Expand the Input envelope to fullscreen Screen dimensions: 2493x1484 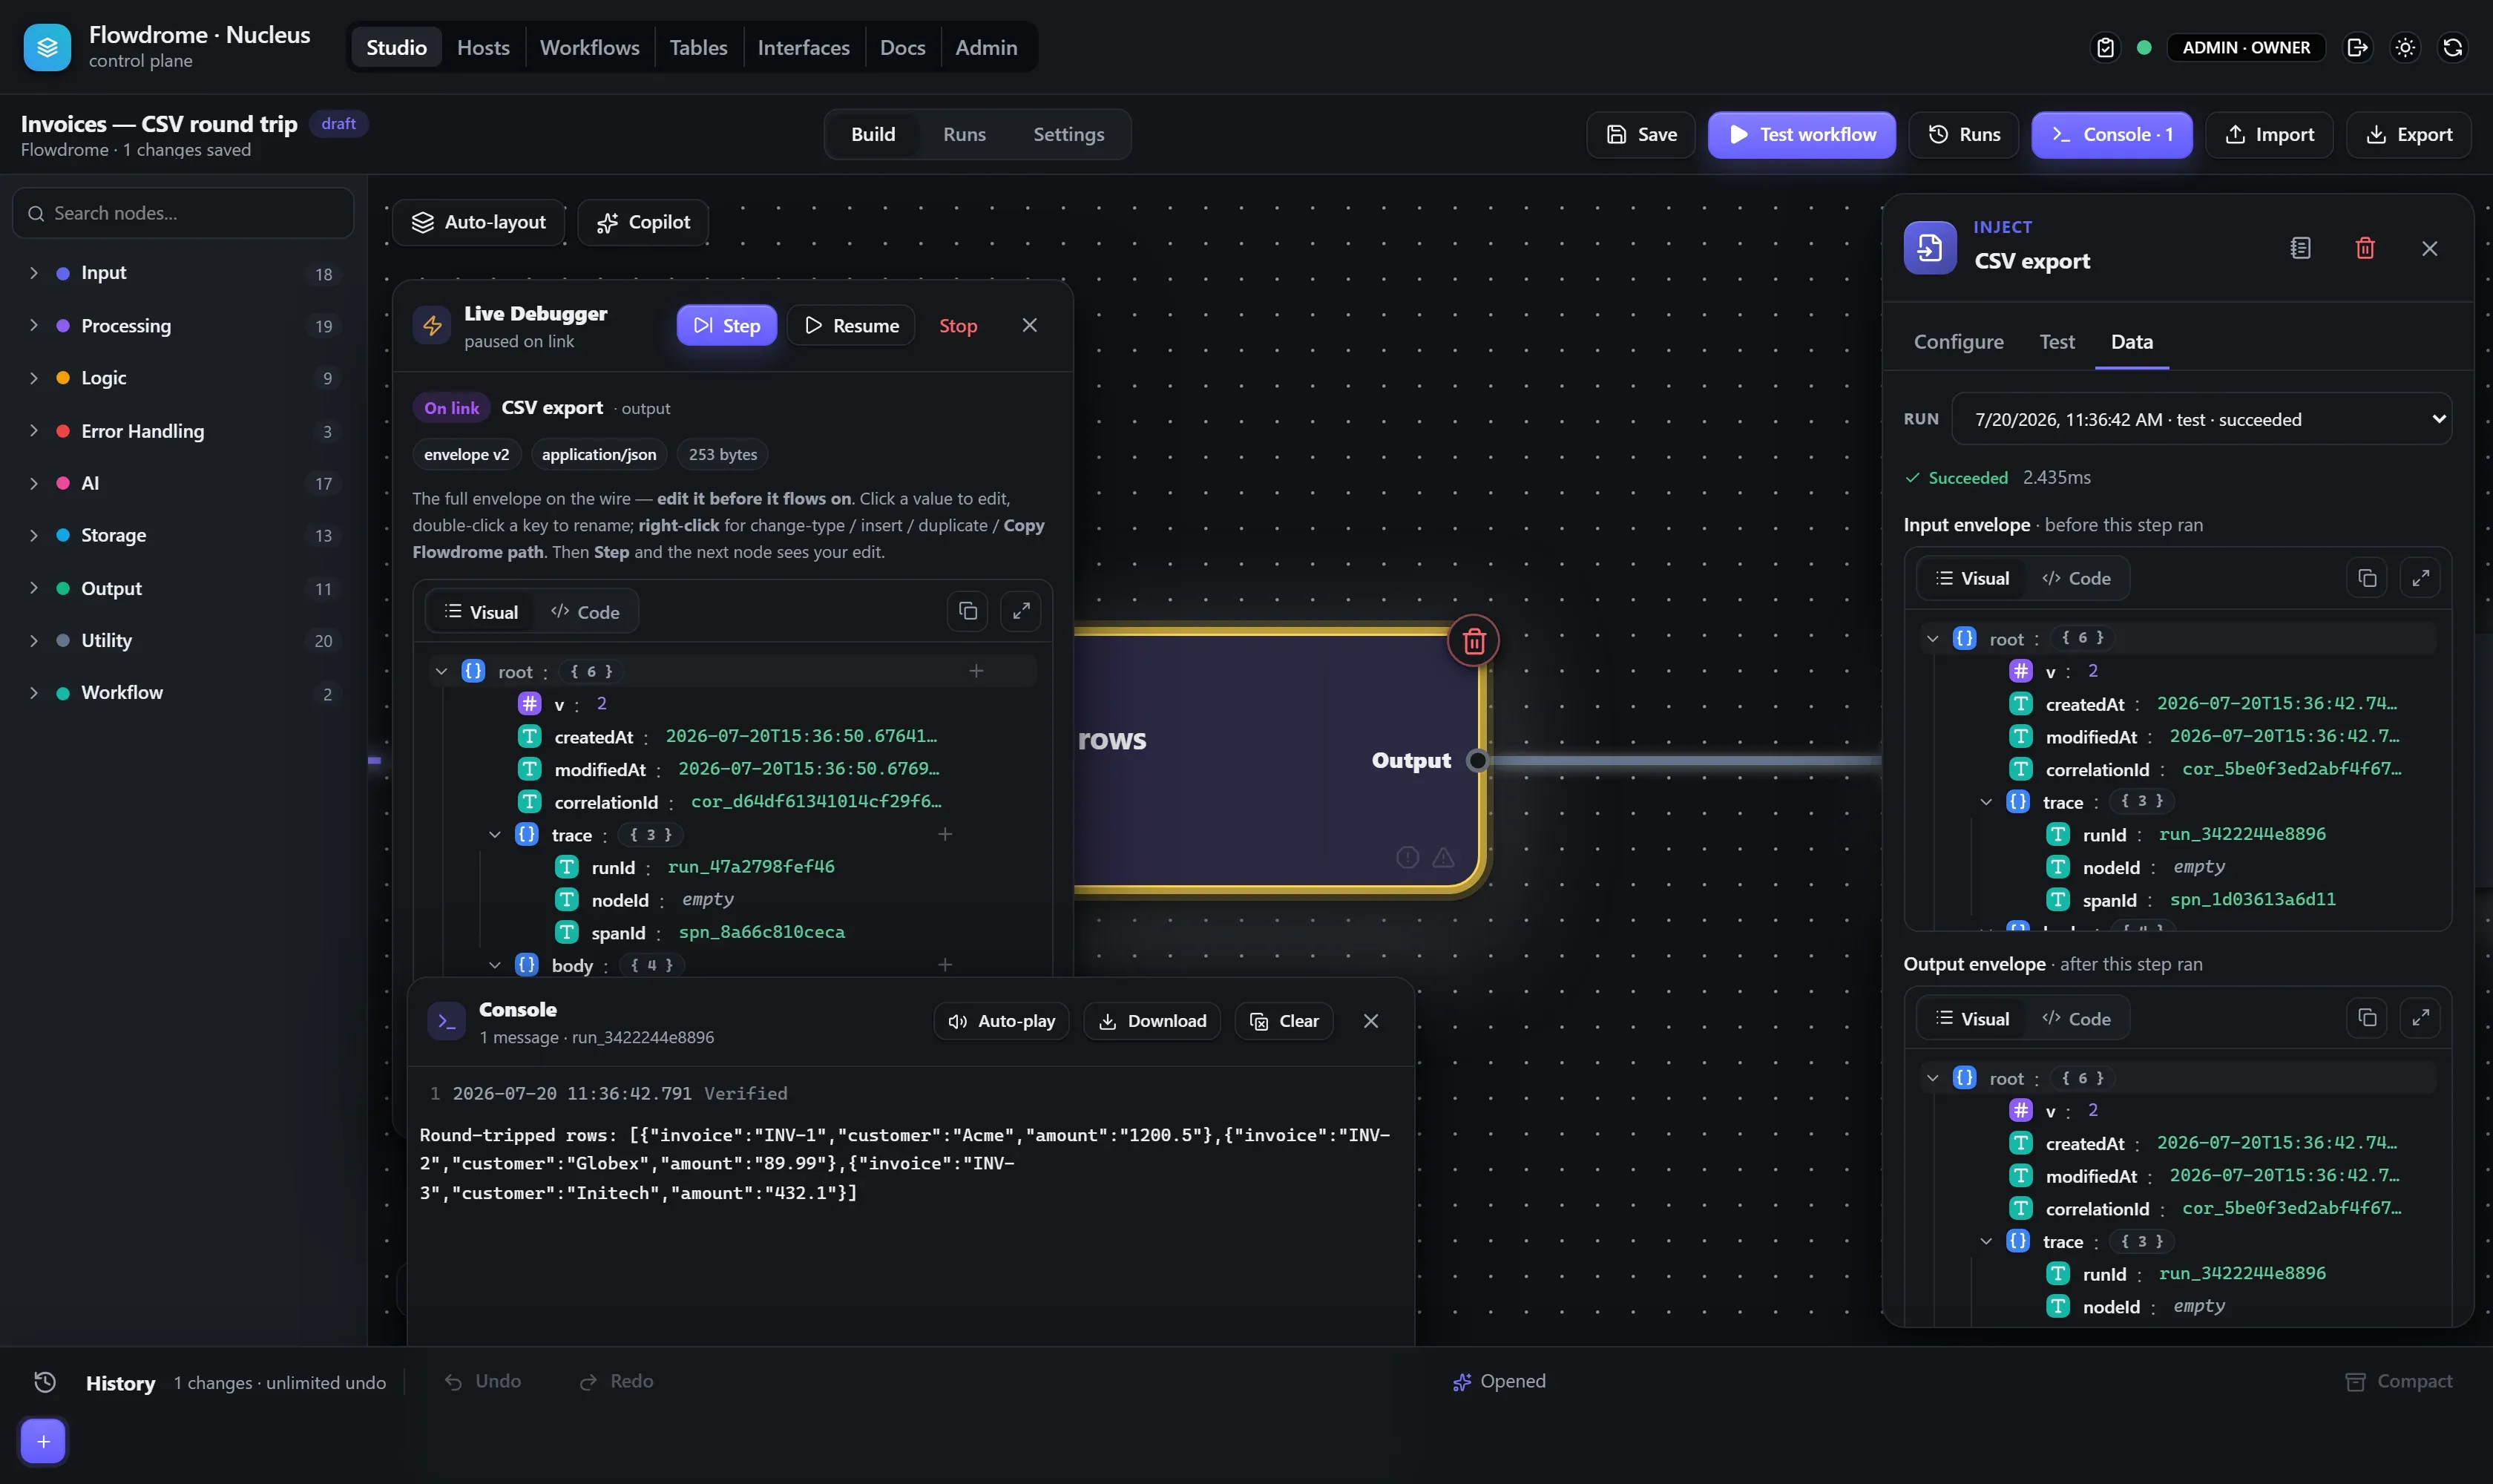click(2420, 578)
